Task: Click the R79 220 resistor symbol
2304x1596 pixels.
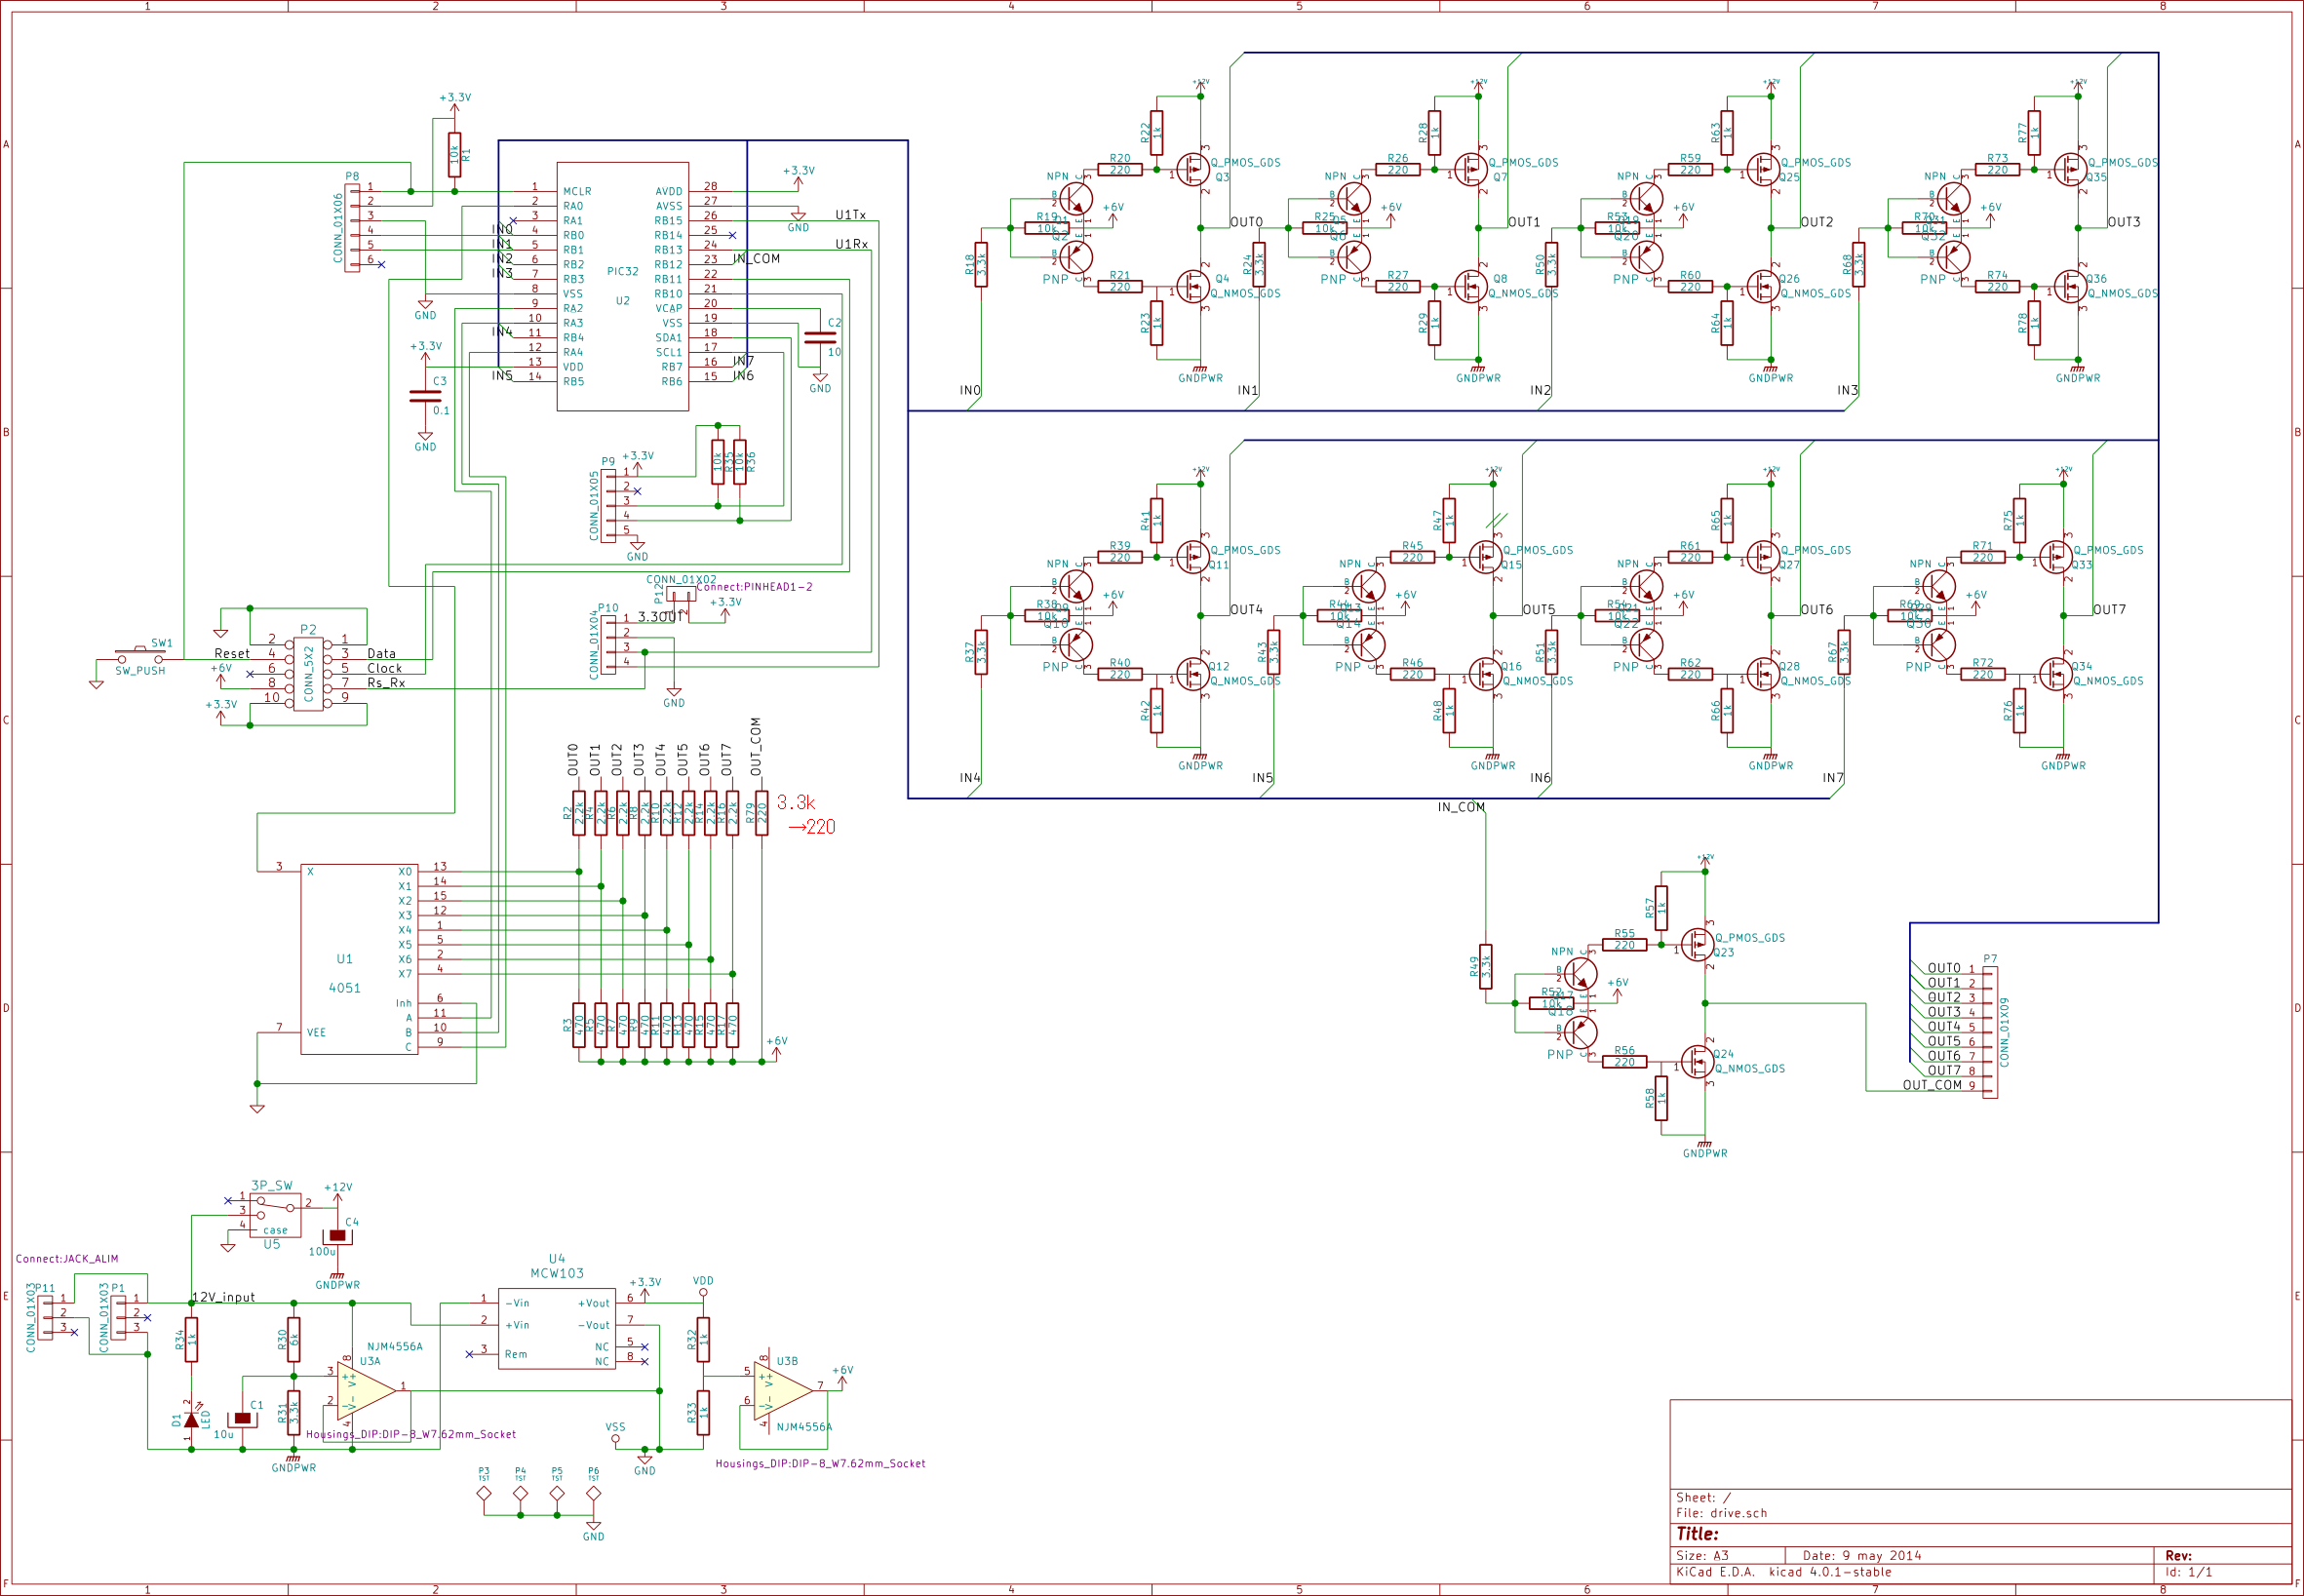Action: pyautogui.click(x=762, y=813)
